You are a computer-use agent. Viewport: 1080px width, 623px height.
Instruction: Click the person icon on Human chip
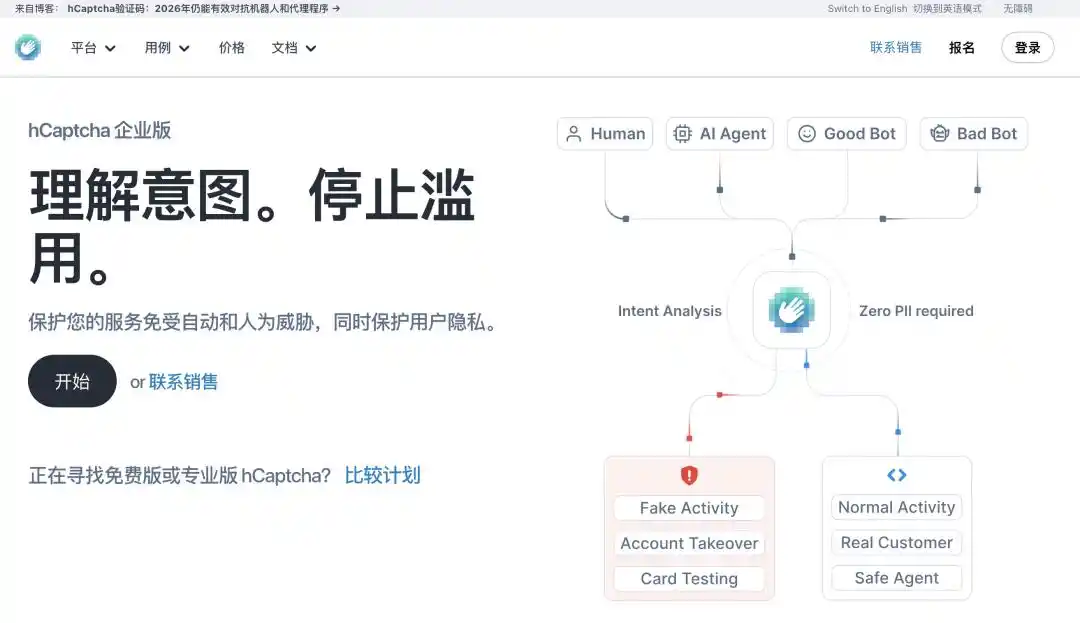coord(574,134)
